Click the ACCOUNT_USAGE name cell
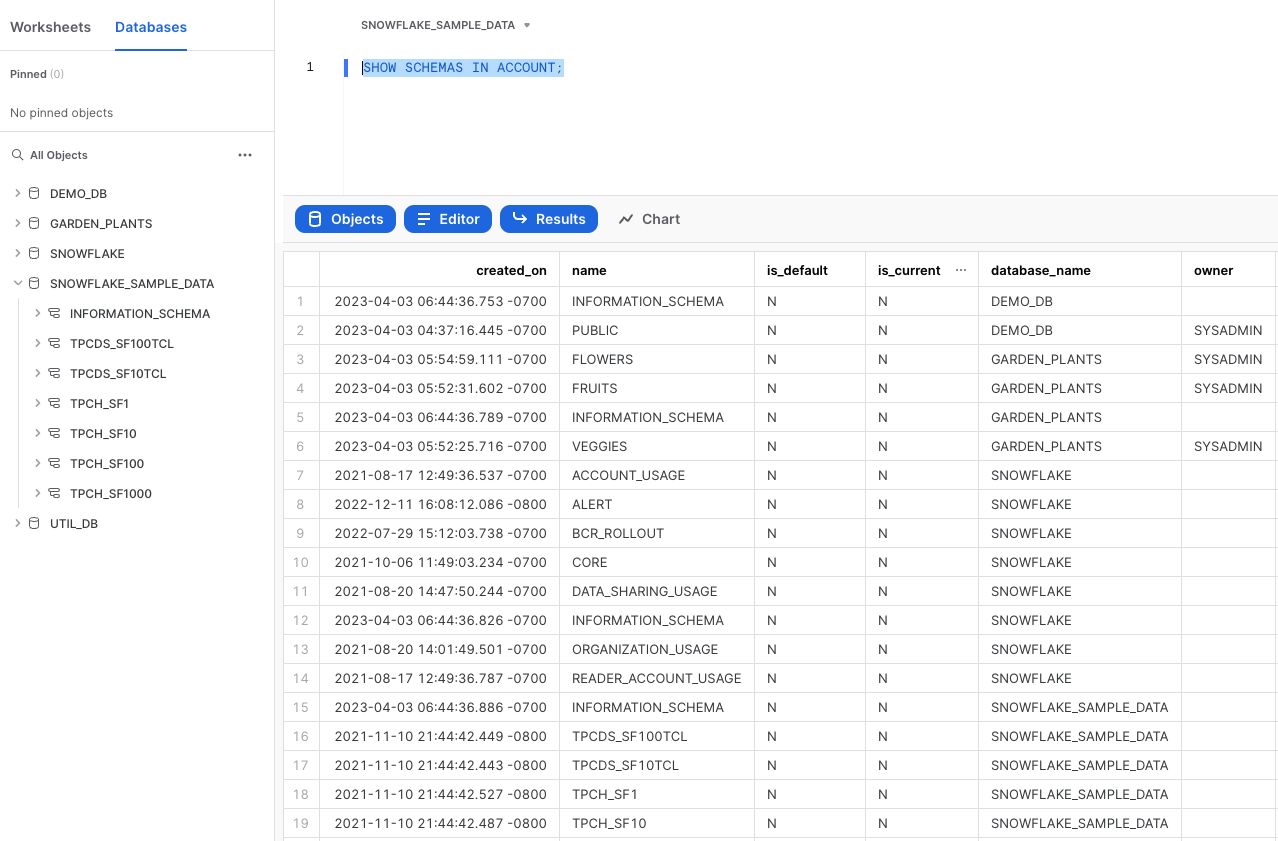Viewport: 1278px width, 841px height. 656,475
